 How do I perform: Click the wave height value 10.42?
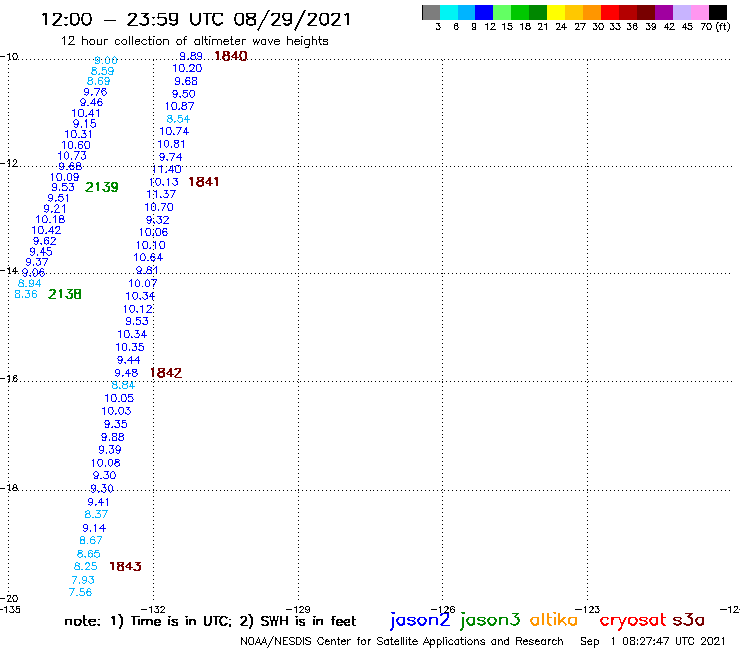[x=46, y=231]
